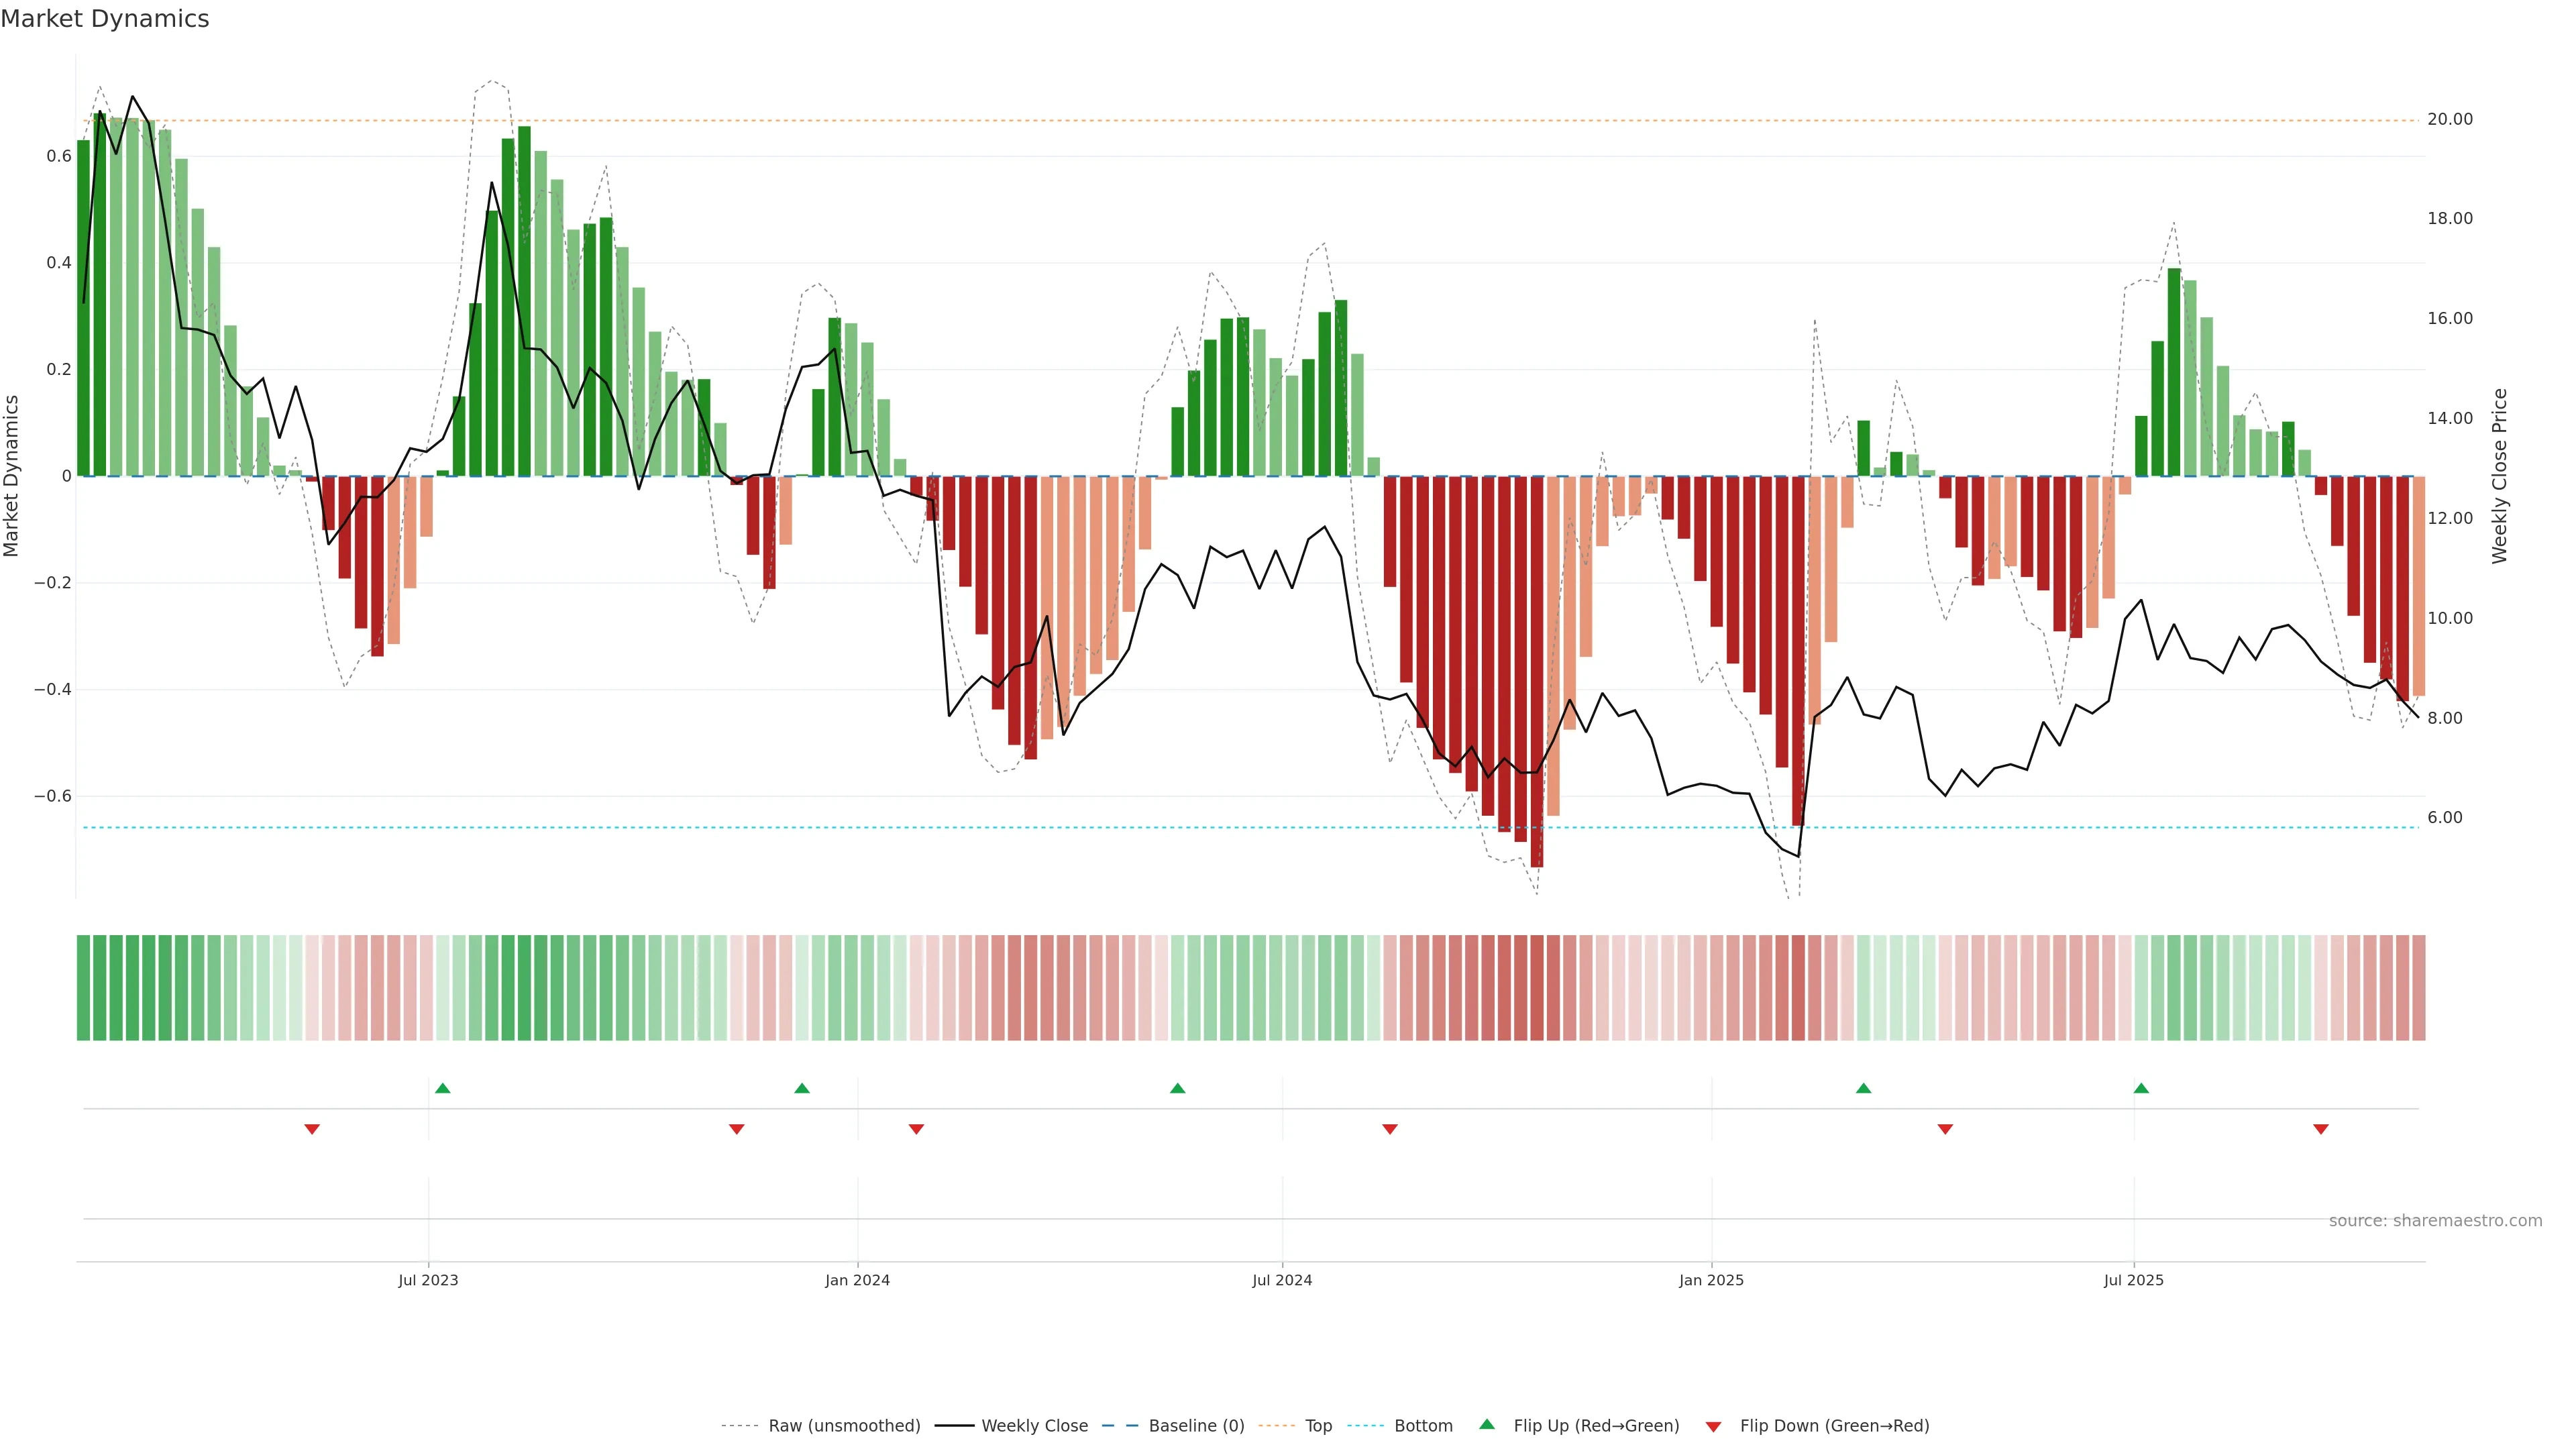Click the Flip Up green triangle legend icon
This screenshot has height=1449, width=2576.
[x=1487, y=1424]
